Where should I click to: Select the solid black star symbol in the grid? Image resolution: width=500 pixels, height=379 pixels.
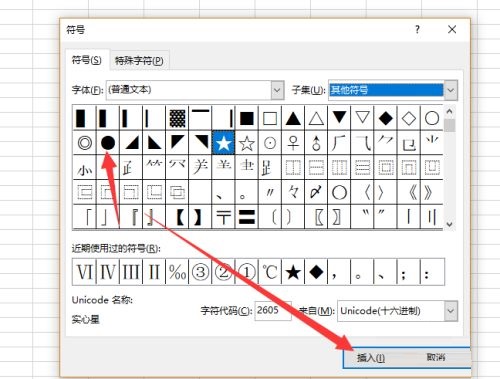[x=223, y=143]
